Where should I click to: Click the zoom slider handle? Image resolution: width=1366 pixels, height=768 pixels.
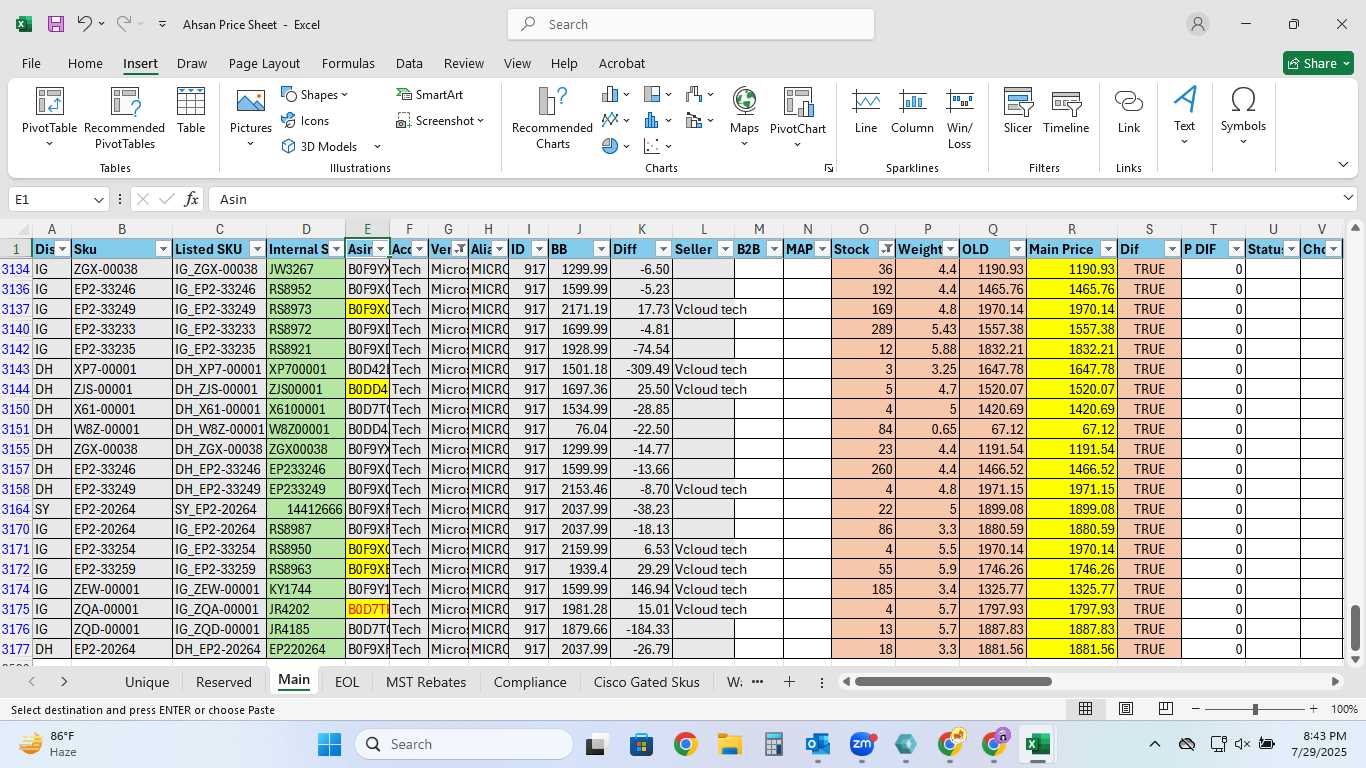point(1255,709)
